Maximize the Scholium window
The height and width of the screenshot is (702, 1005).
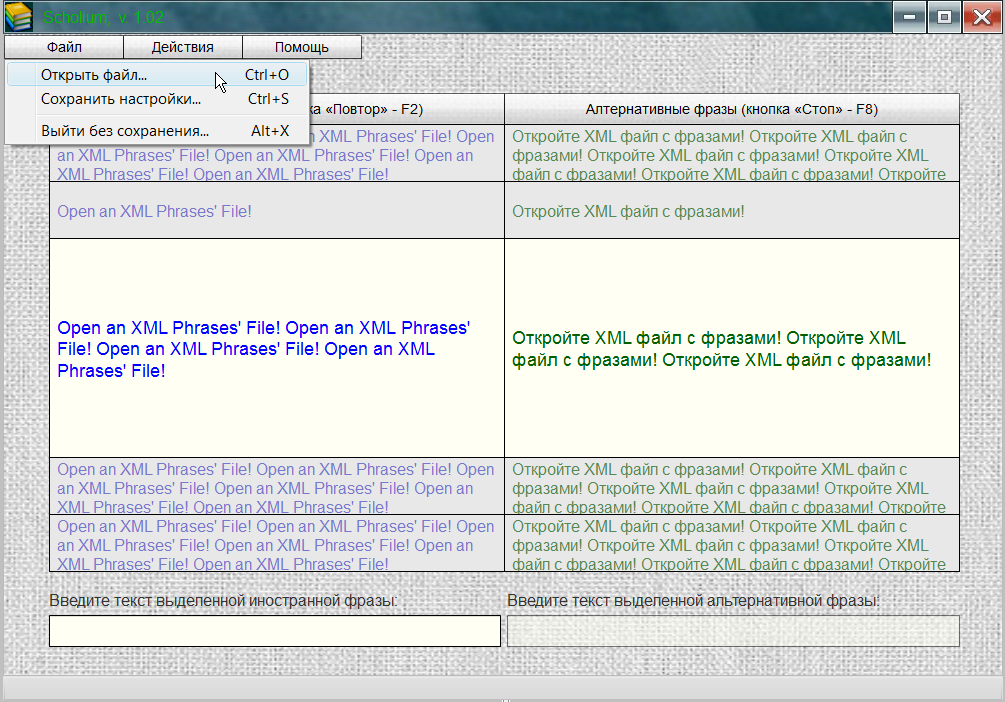pos(942,17)
